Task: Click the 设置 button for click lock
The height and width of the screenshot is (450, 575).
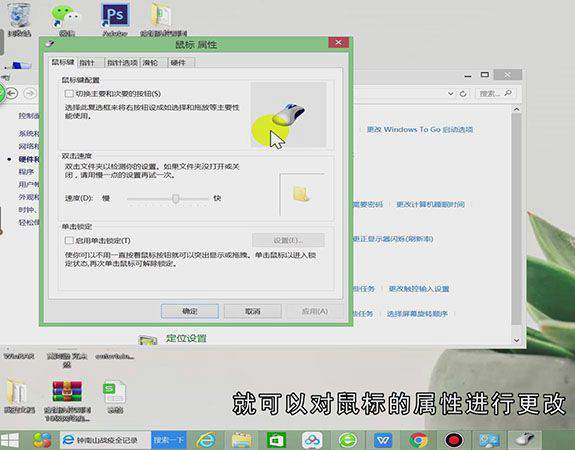Action: (x=288, y=240)
